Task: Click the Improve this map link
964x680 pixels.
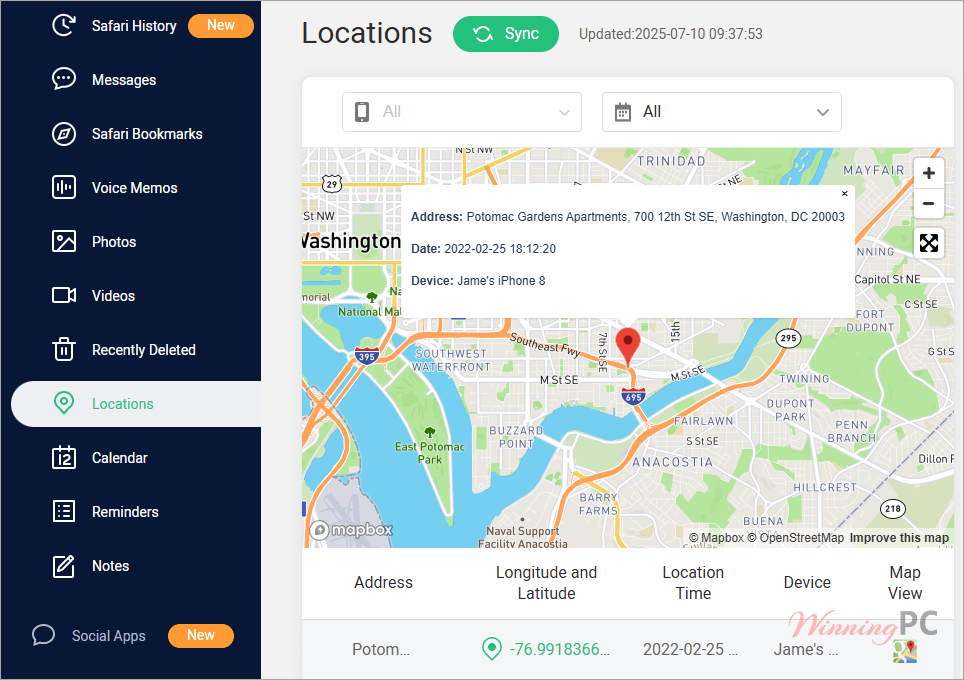Action: pos(899,538)
